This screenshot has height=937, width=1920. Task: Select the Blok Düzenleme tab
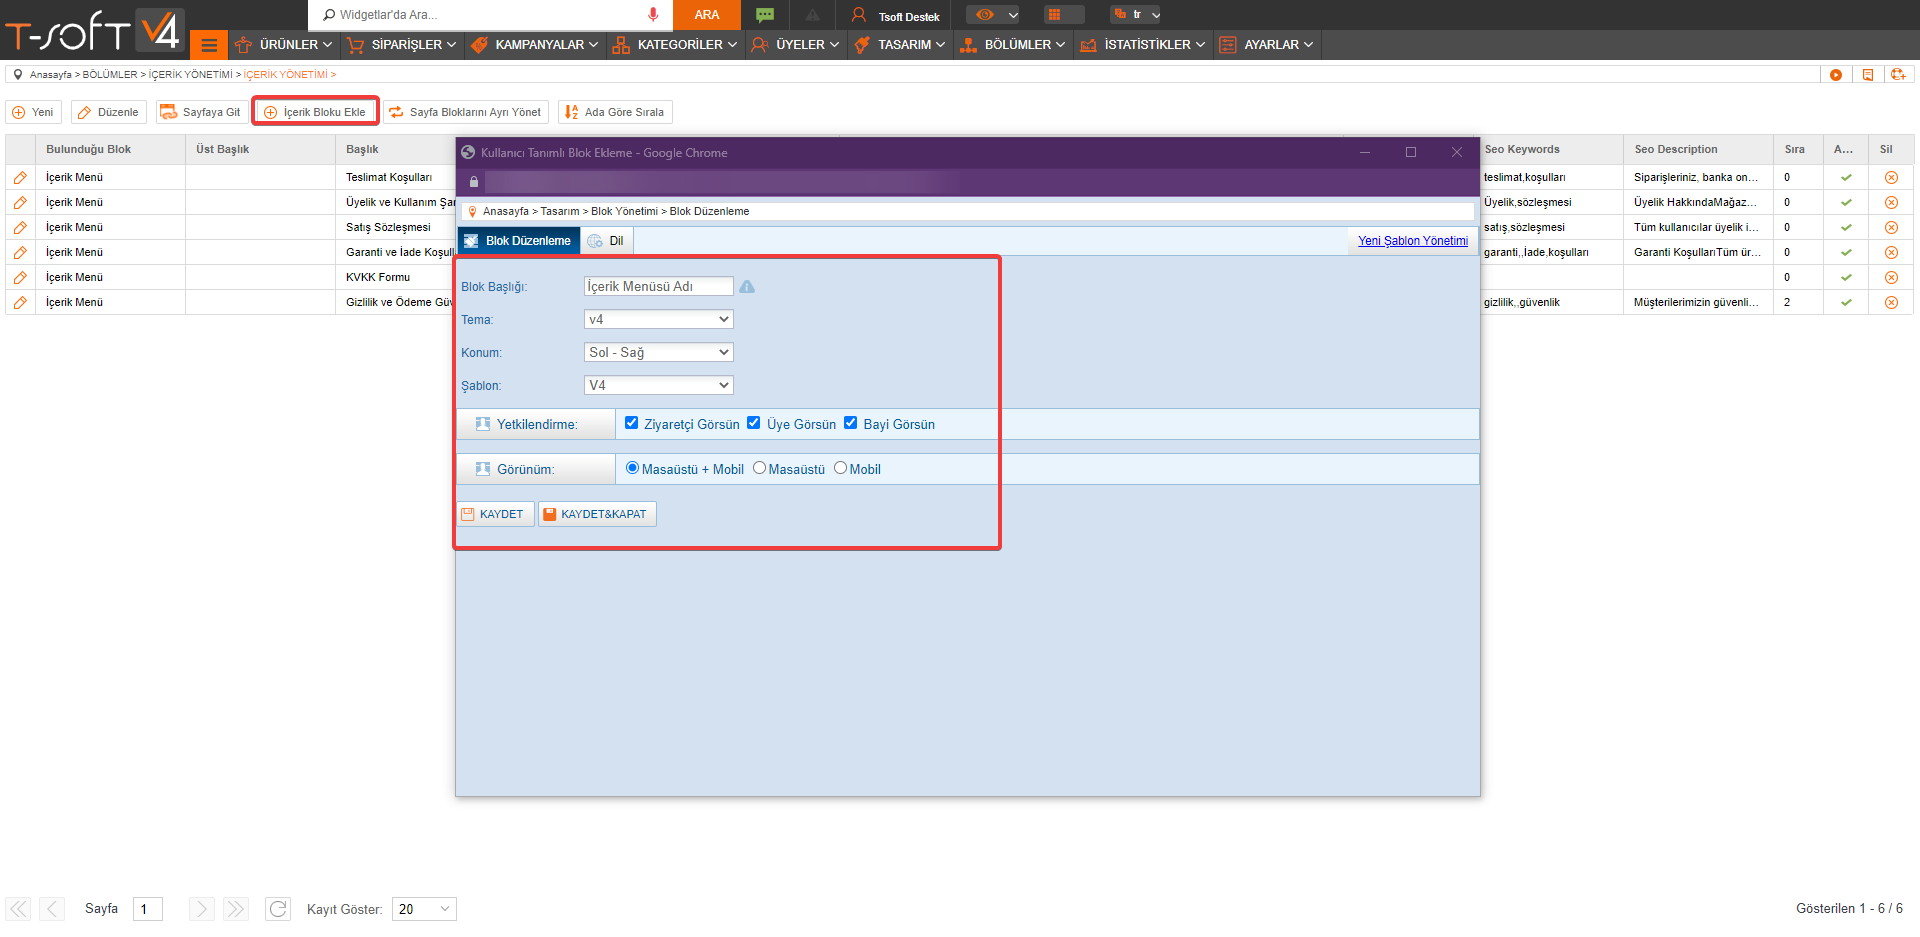pos(518,241)
